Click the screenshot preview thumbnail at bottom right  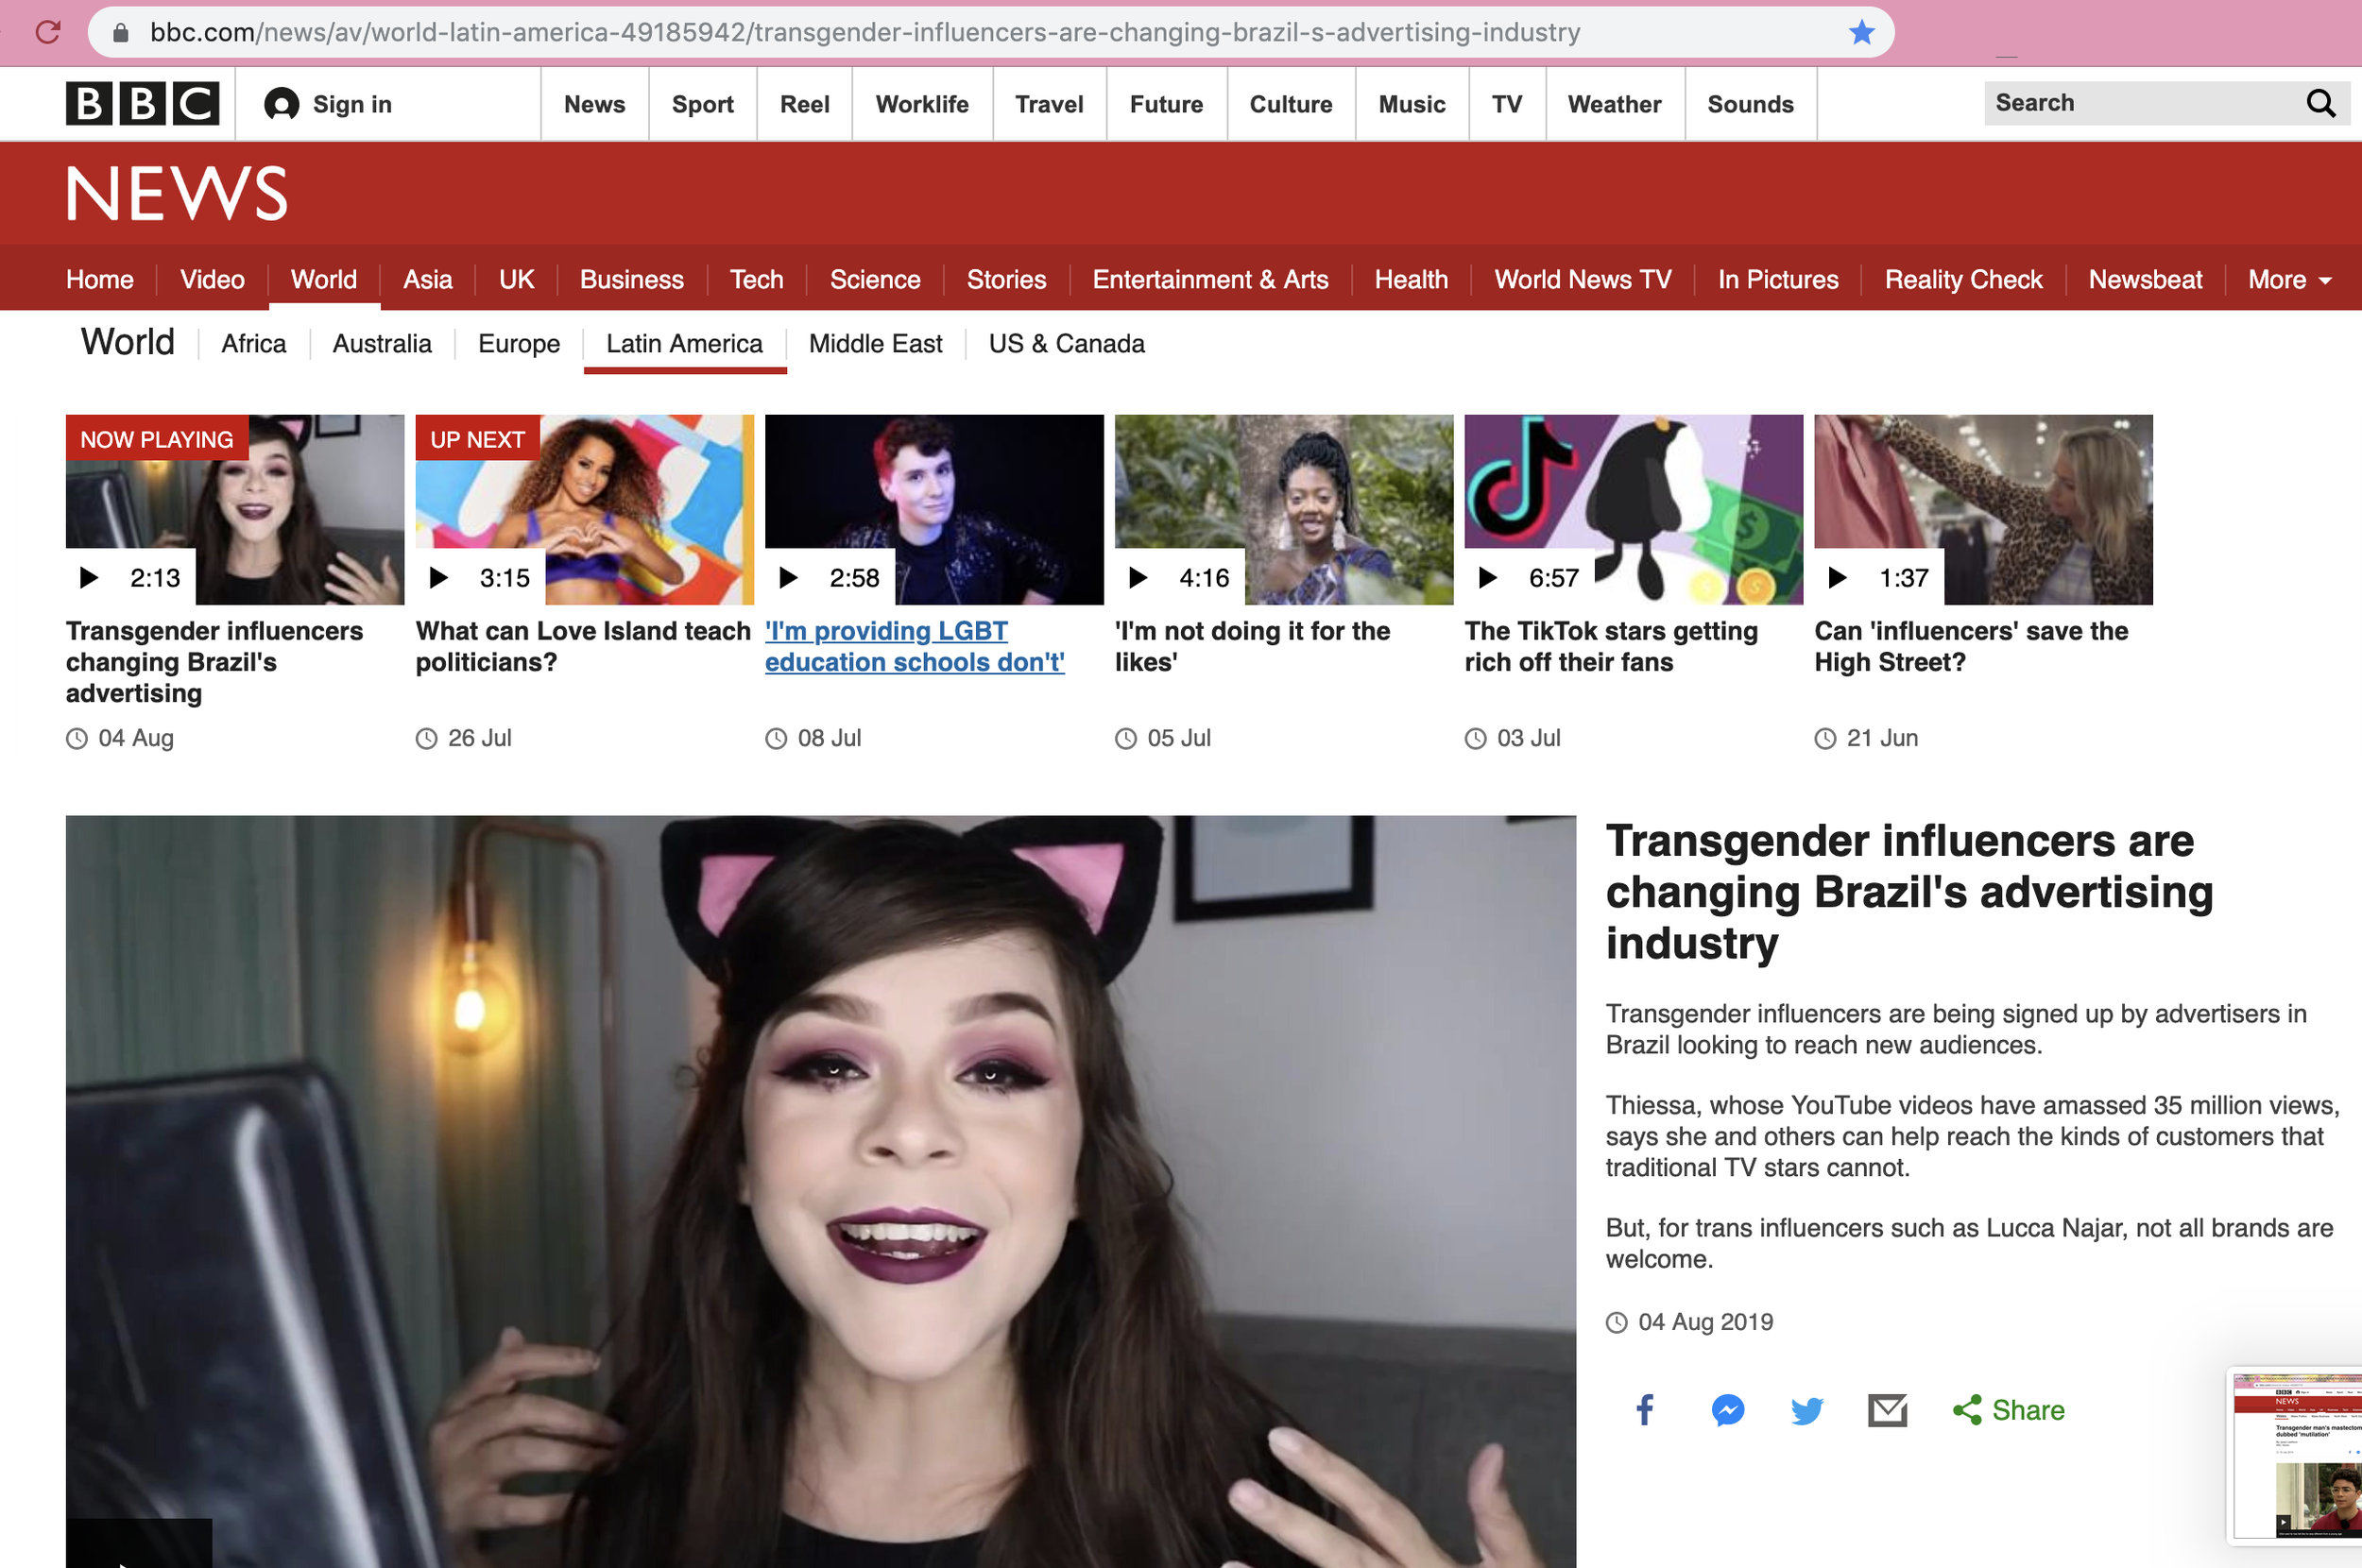(2297, 1455)
